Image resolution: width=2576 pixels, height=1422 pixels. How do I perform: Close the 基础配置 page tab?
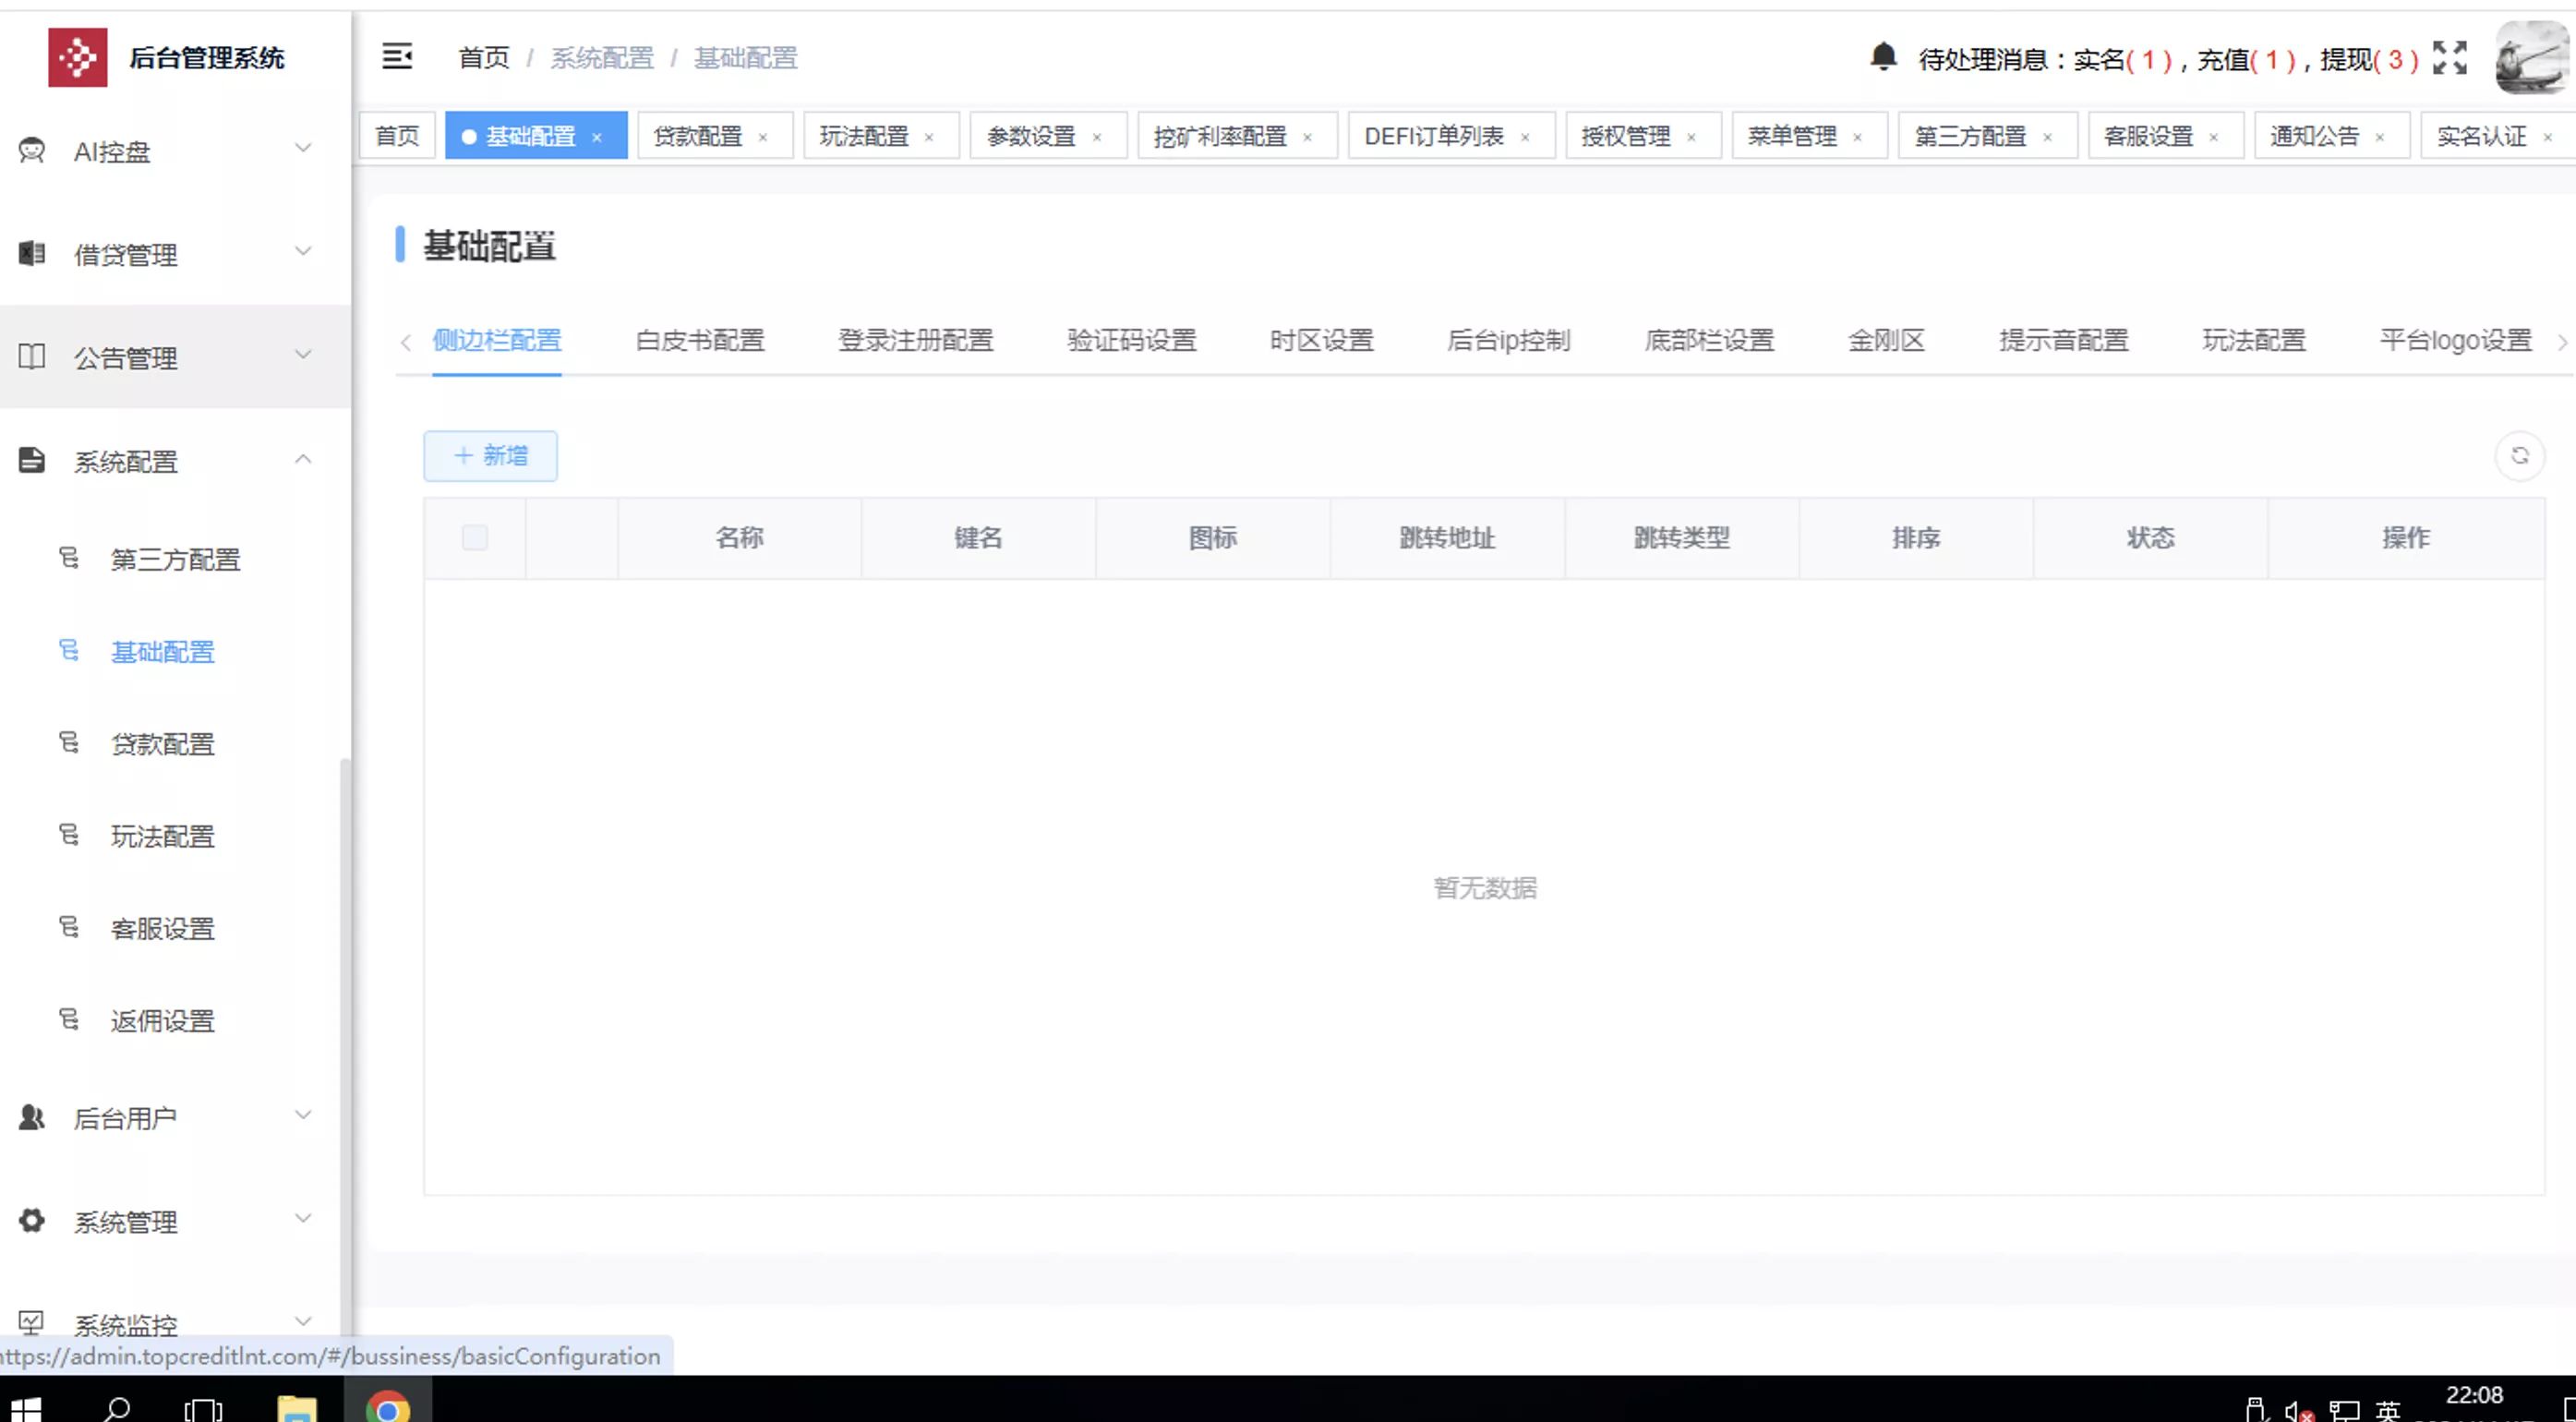(597, 138)
